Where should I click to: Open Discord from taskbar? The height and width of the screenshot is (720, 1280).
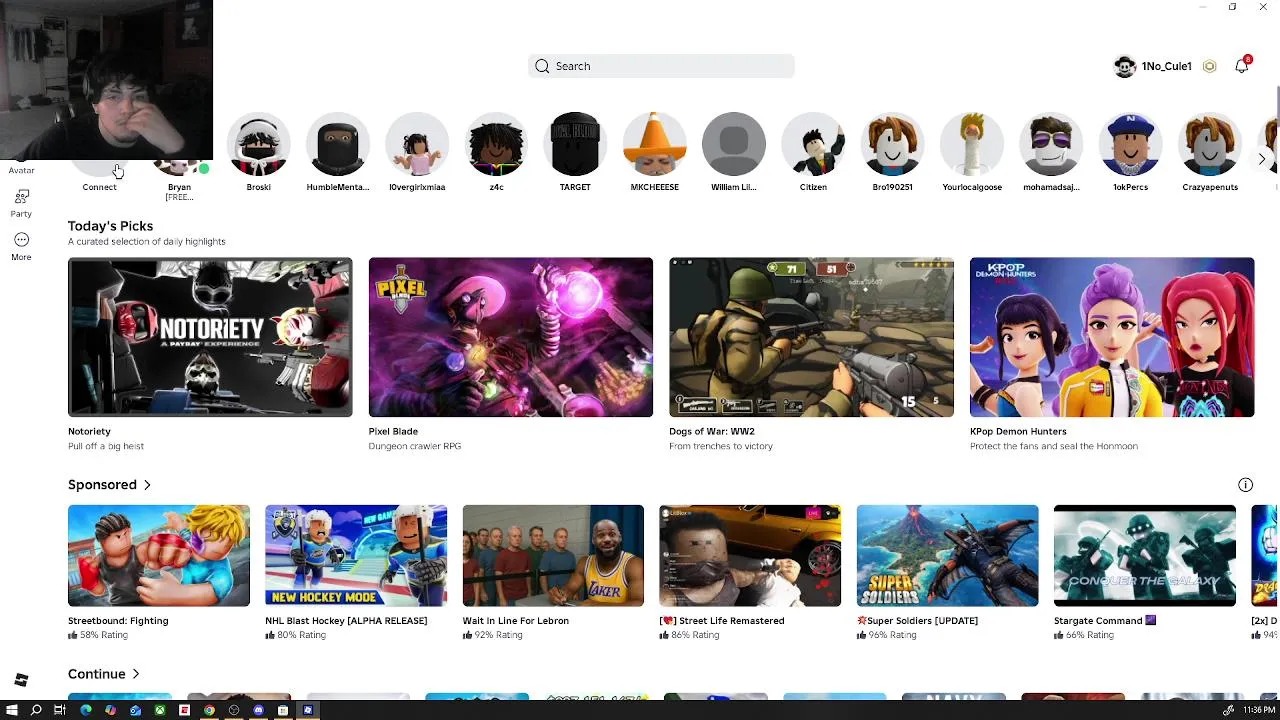pos(258,710)
